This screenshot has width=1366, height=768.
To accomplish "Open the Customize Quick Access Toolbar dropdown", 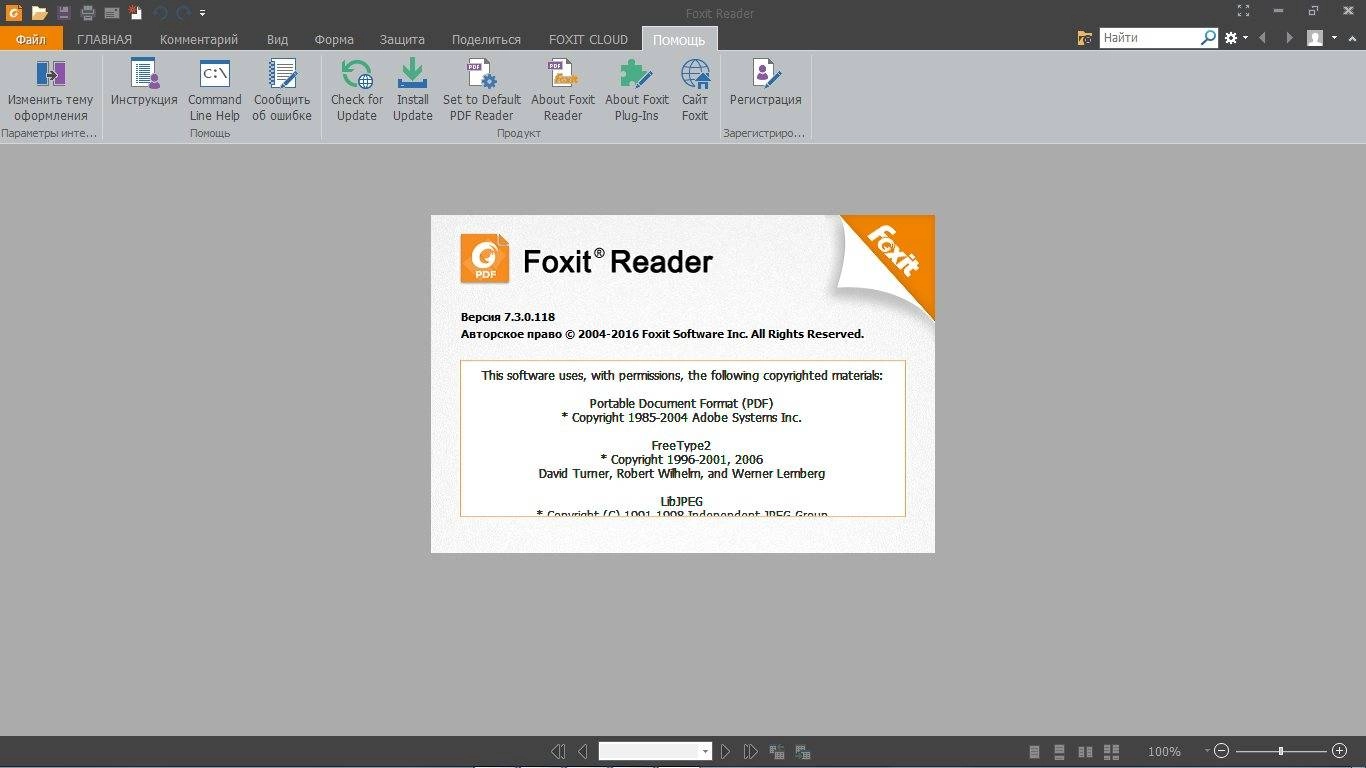I will click(x=202, y=13).
